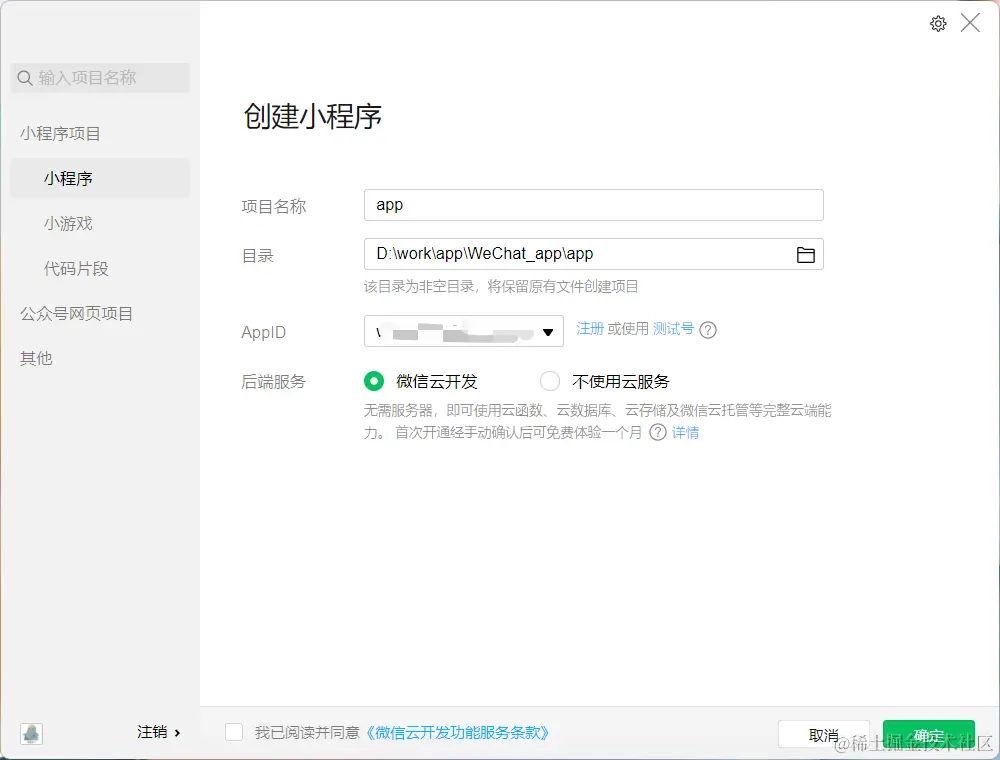The height and width of the screenshot is (760, 1000).
Task: Tick the agree to cloud terms checkbox
Action: click(x=234, y=732)
